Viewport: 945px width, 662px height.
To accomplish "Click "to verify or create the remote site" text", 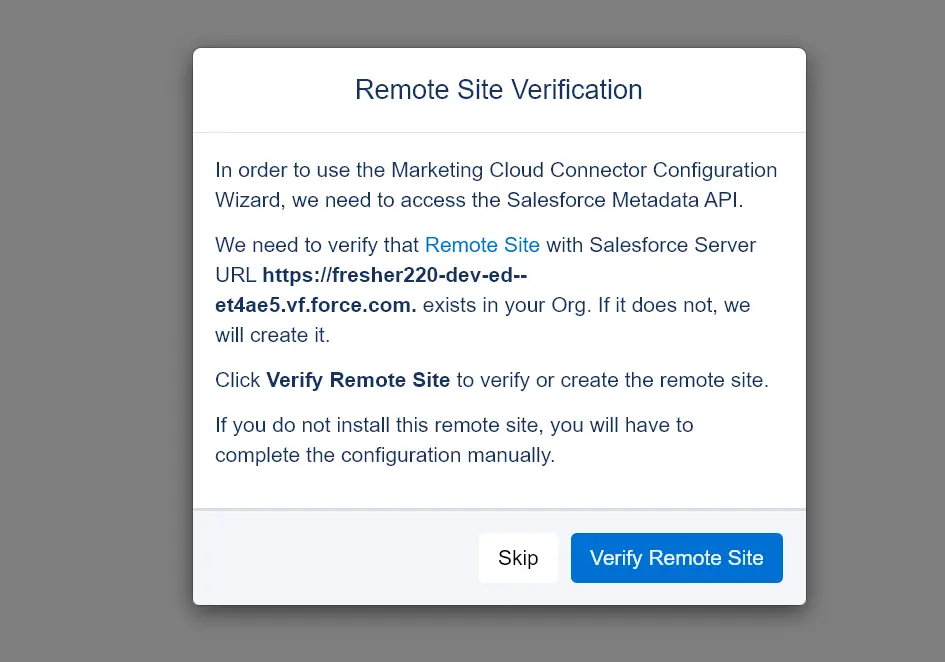I will pyautogui.click(x=612, y=381).
